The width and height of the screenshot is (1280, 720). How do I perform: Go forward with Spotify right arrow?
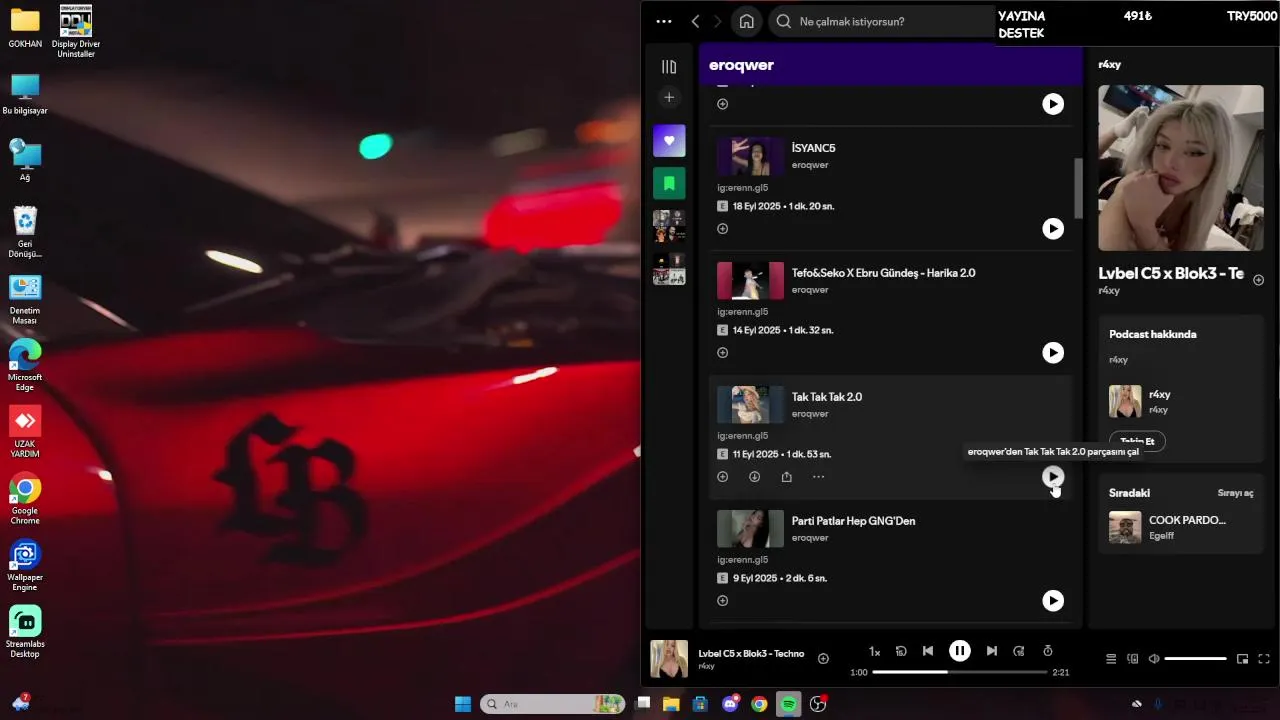pos(717,21)
